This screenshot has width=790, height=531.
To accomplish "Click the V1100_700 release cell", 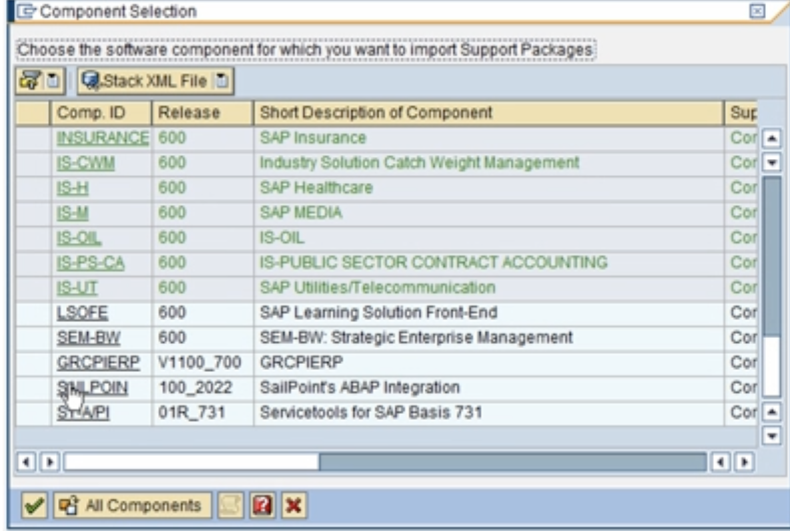I will coord(203,362).
